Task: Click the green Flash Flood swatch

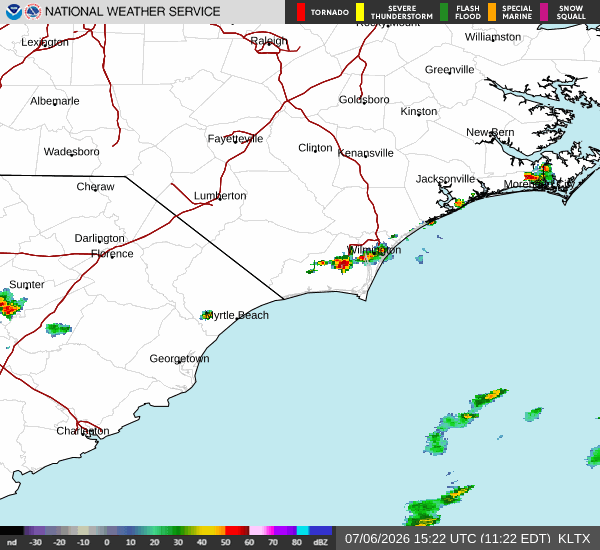Action: (444, 12)
